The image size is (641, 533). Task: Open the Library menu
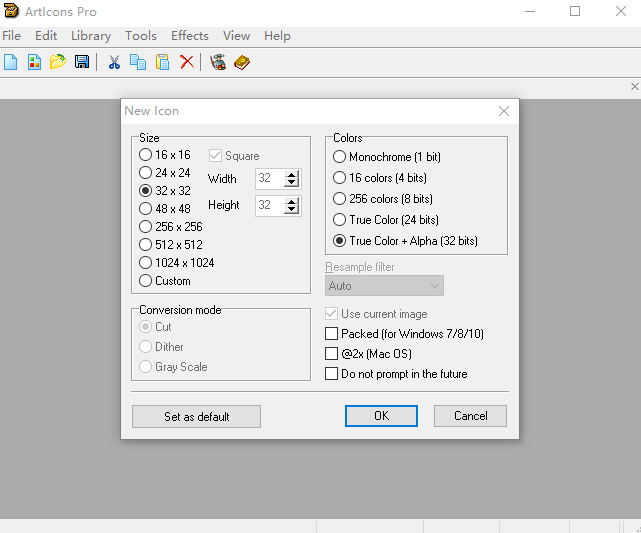(91, 36)
